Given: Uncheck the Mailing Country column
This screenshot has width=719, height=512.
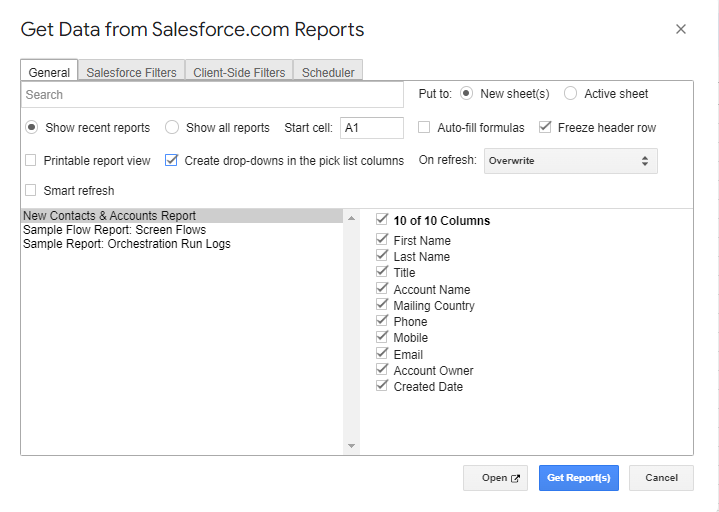Looking at the screenshot, I should pos(382,305).
